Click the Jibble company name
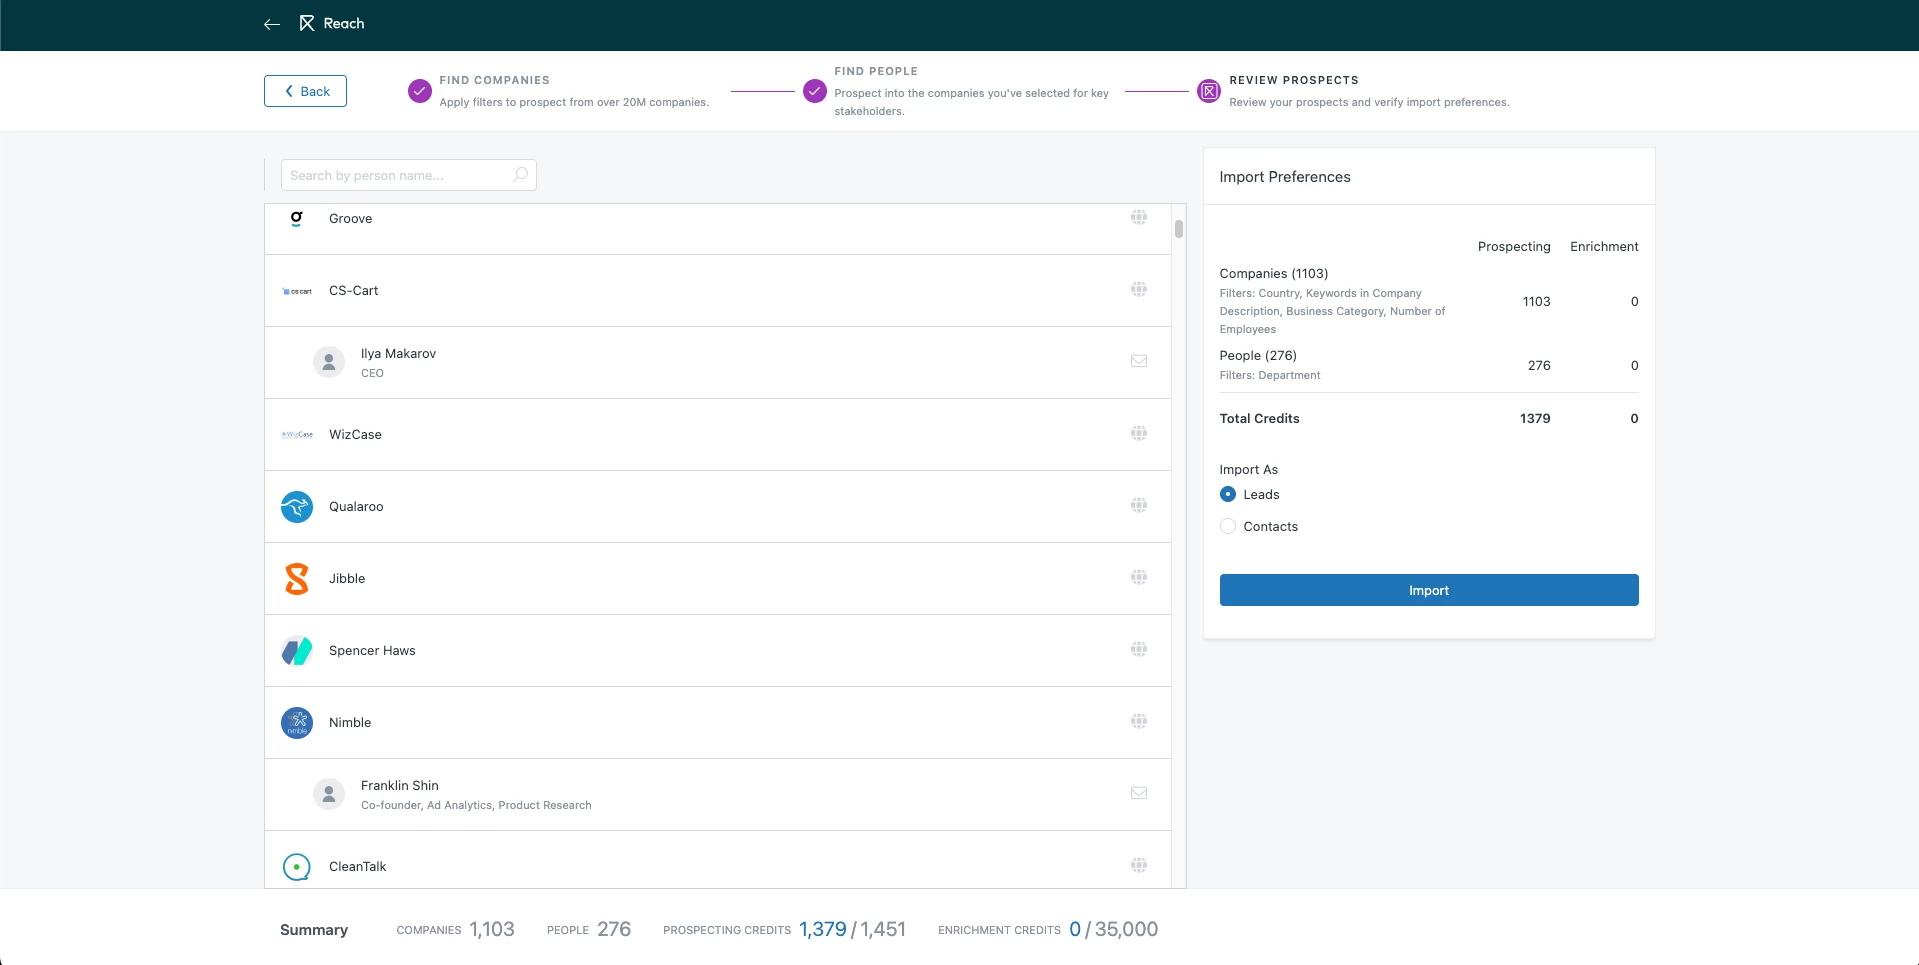The image size is (1919, 965). (x=347, y=578)
